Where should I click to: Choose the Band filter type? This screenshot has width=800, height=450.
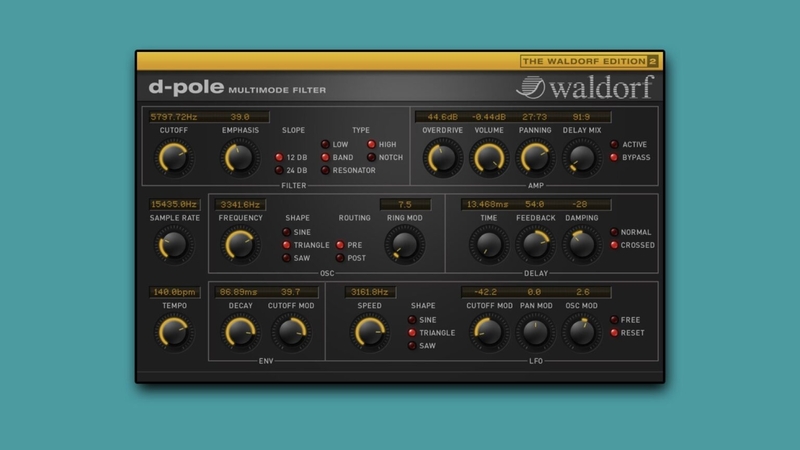tap(325, 157)
